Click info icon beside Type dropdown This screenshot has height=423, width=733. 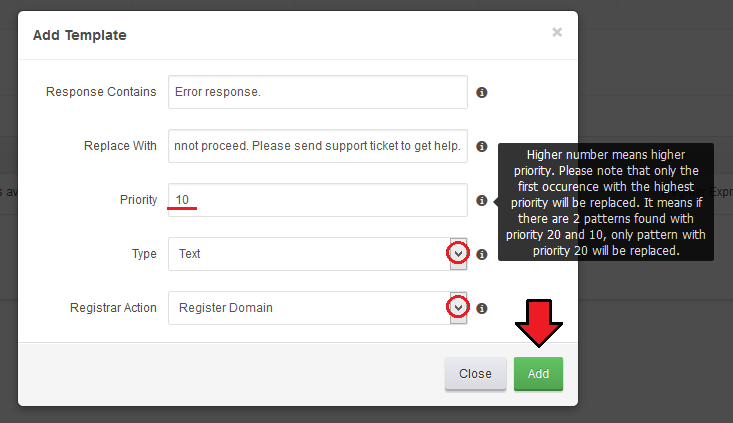point(481,254)
